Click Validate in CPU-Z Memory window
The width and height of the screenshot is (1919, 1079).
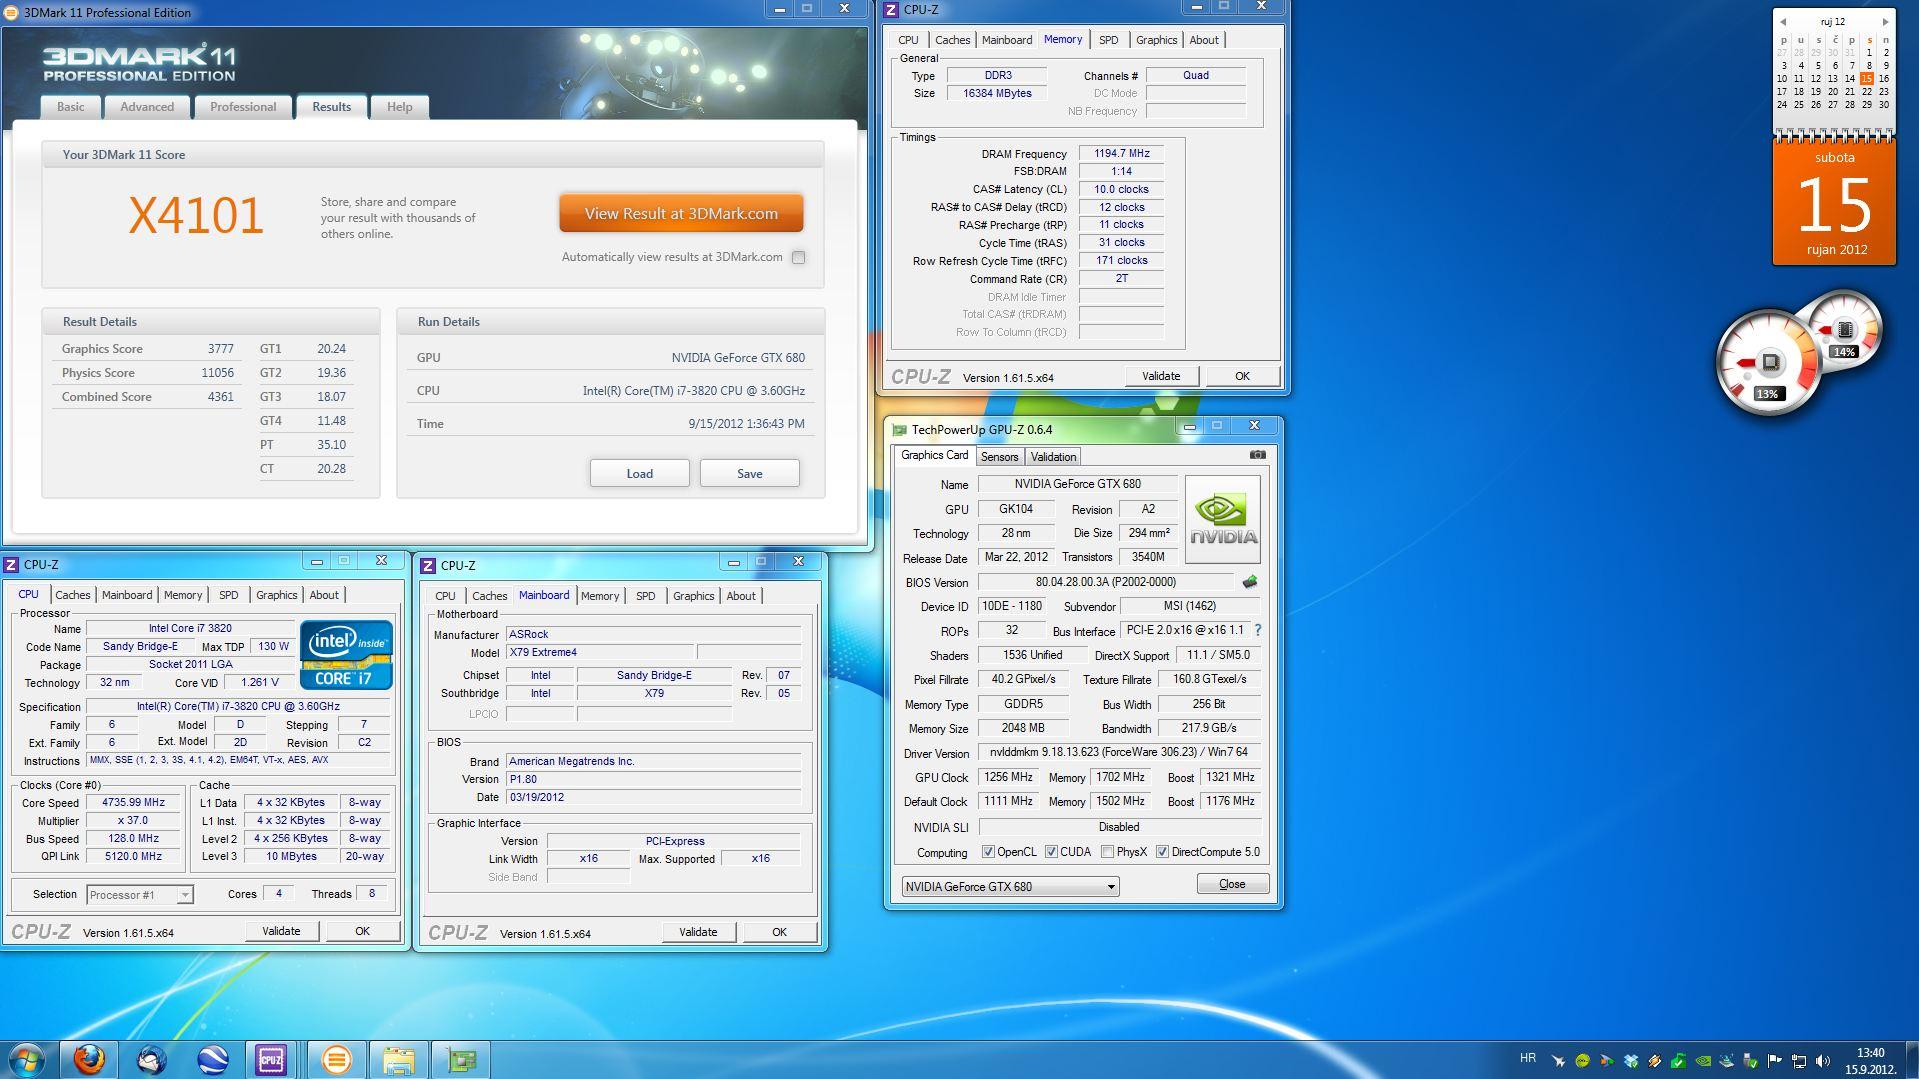pos(1161,376)
